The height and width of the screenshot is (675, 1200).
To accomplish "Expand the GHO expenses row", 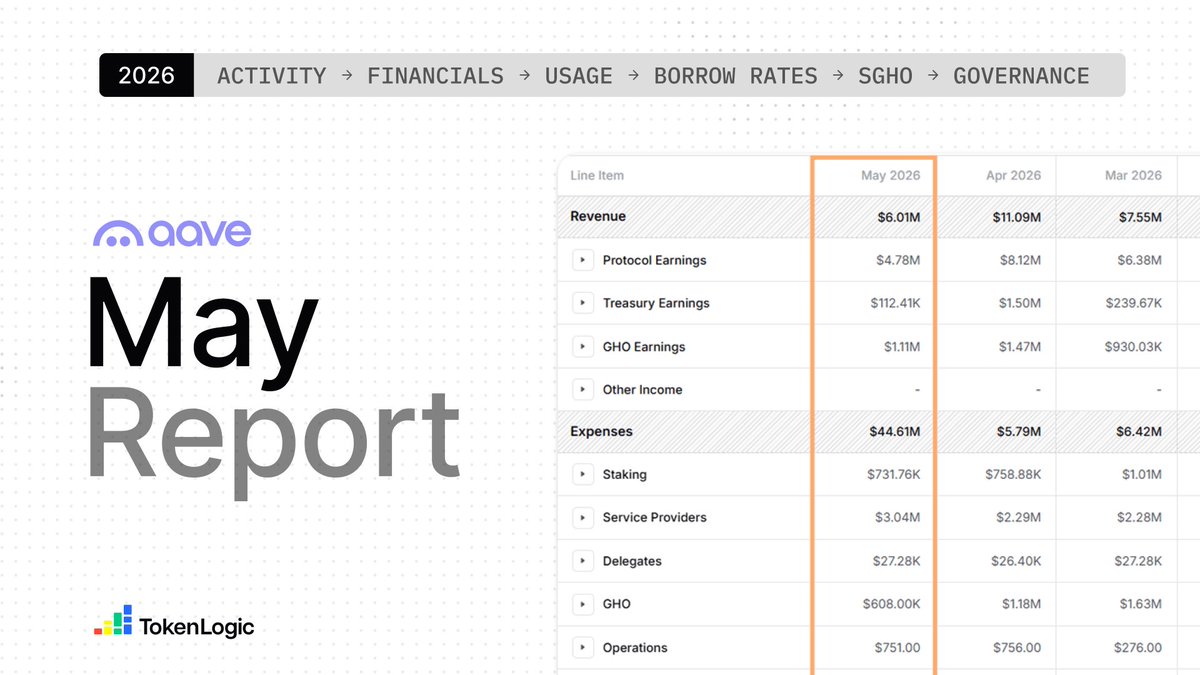I will pos(582,604).
